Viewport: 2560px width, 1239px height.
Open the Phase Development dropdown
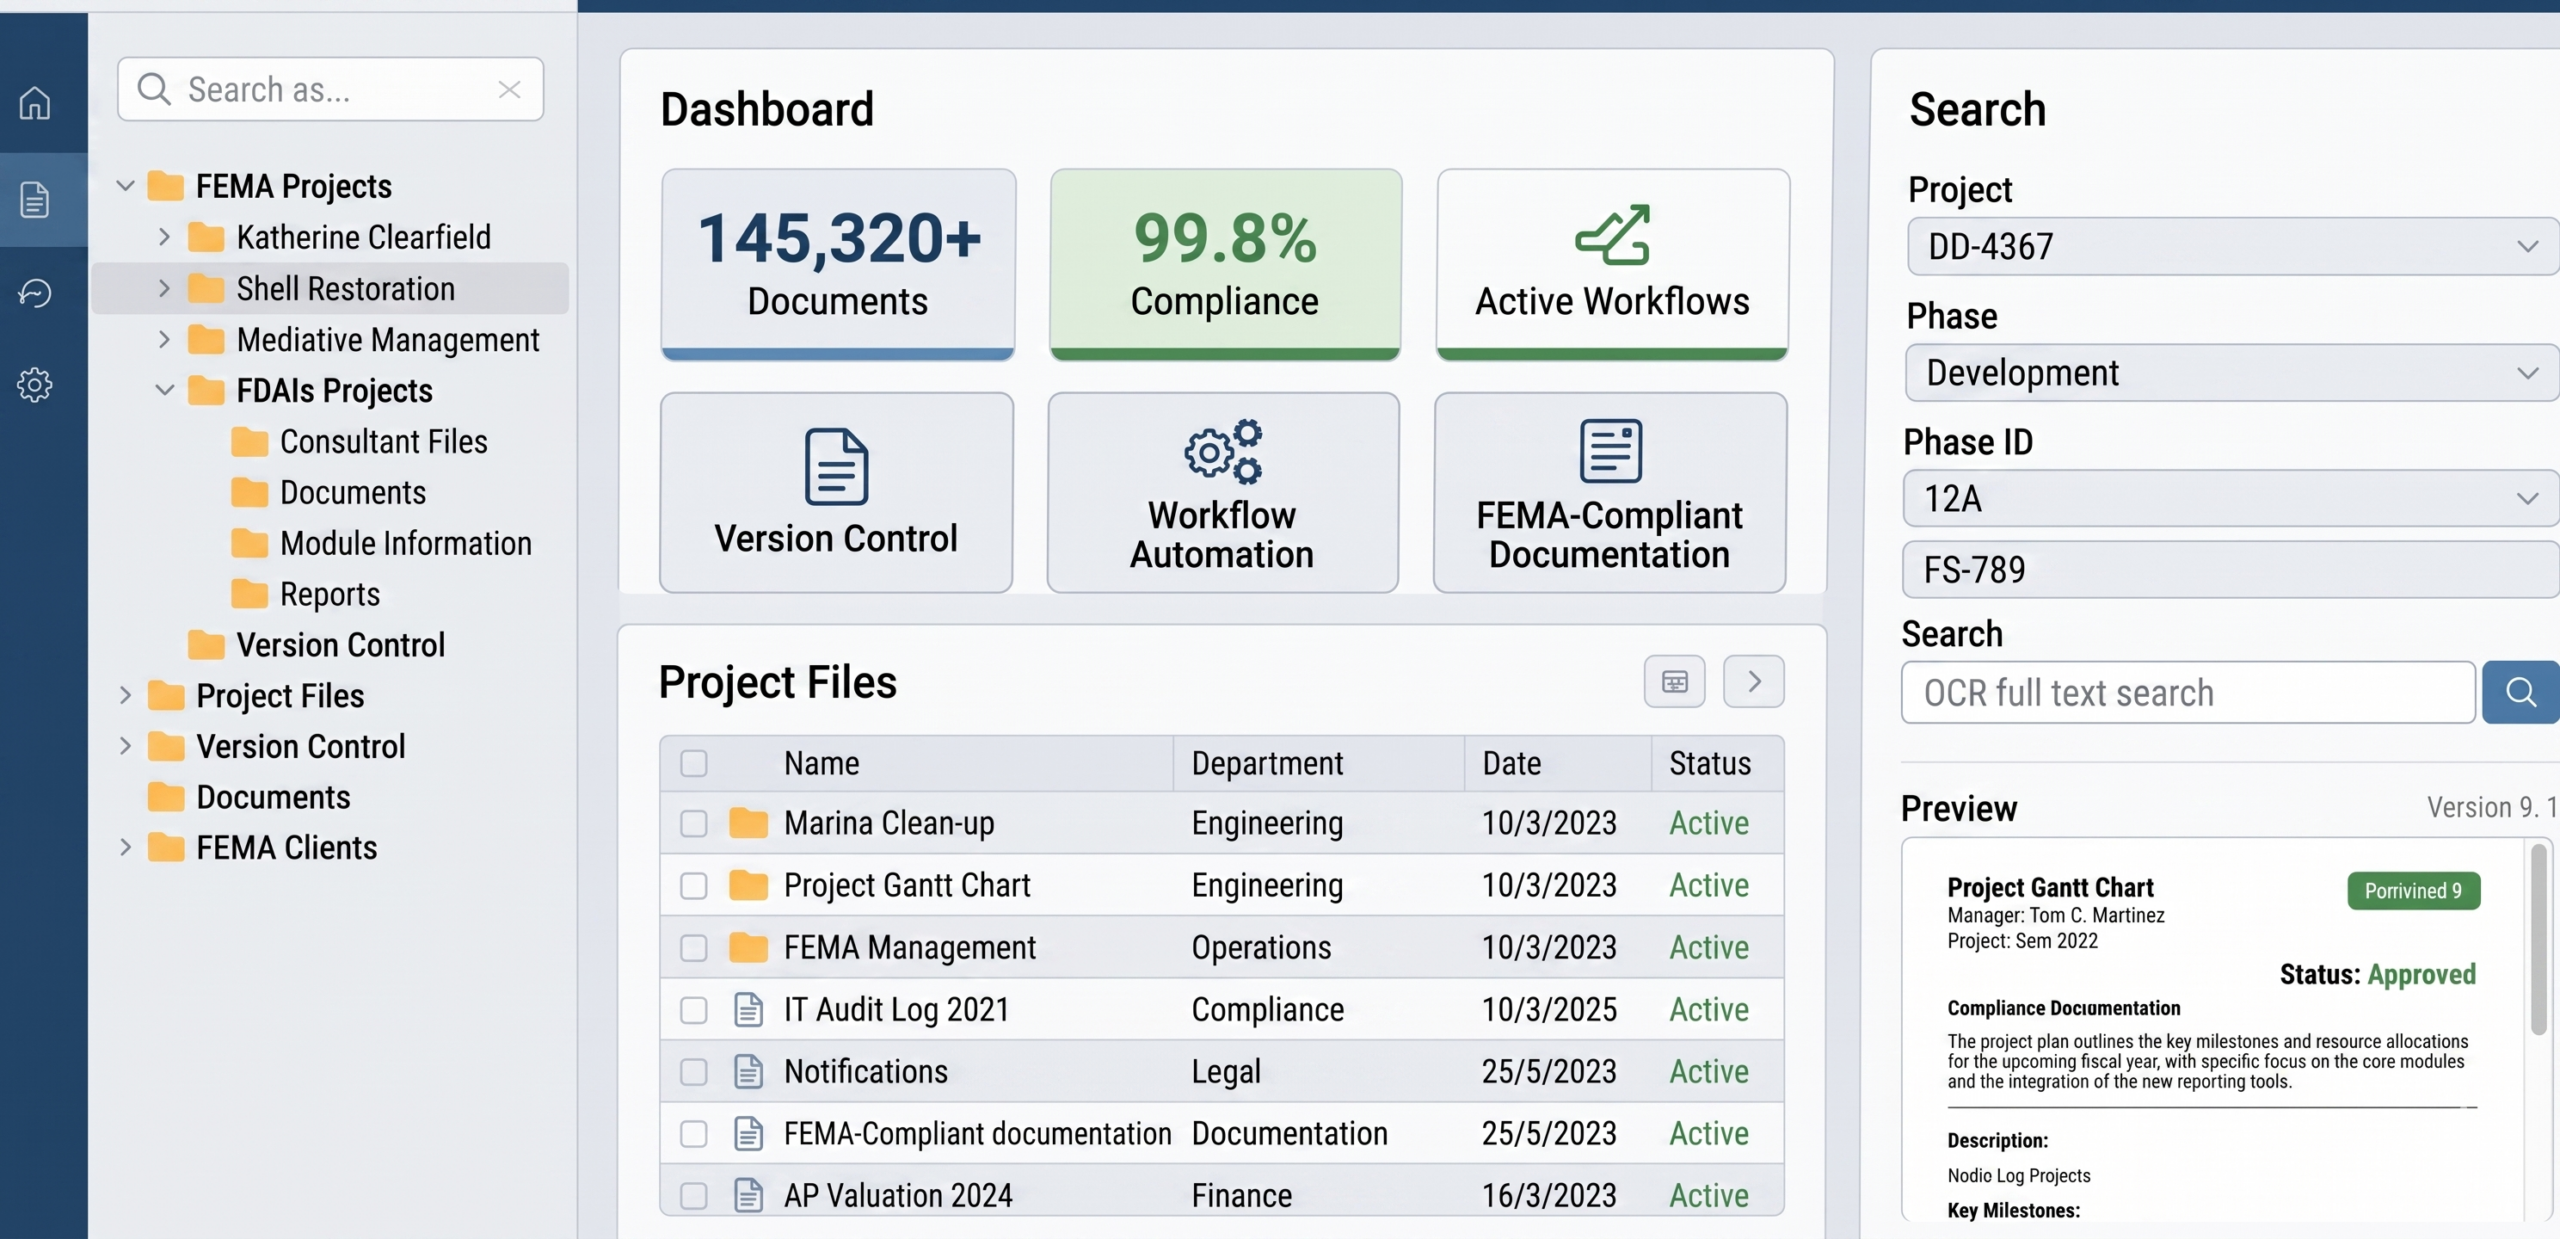tap(2232, 372)
